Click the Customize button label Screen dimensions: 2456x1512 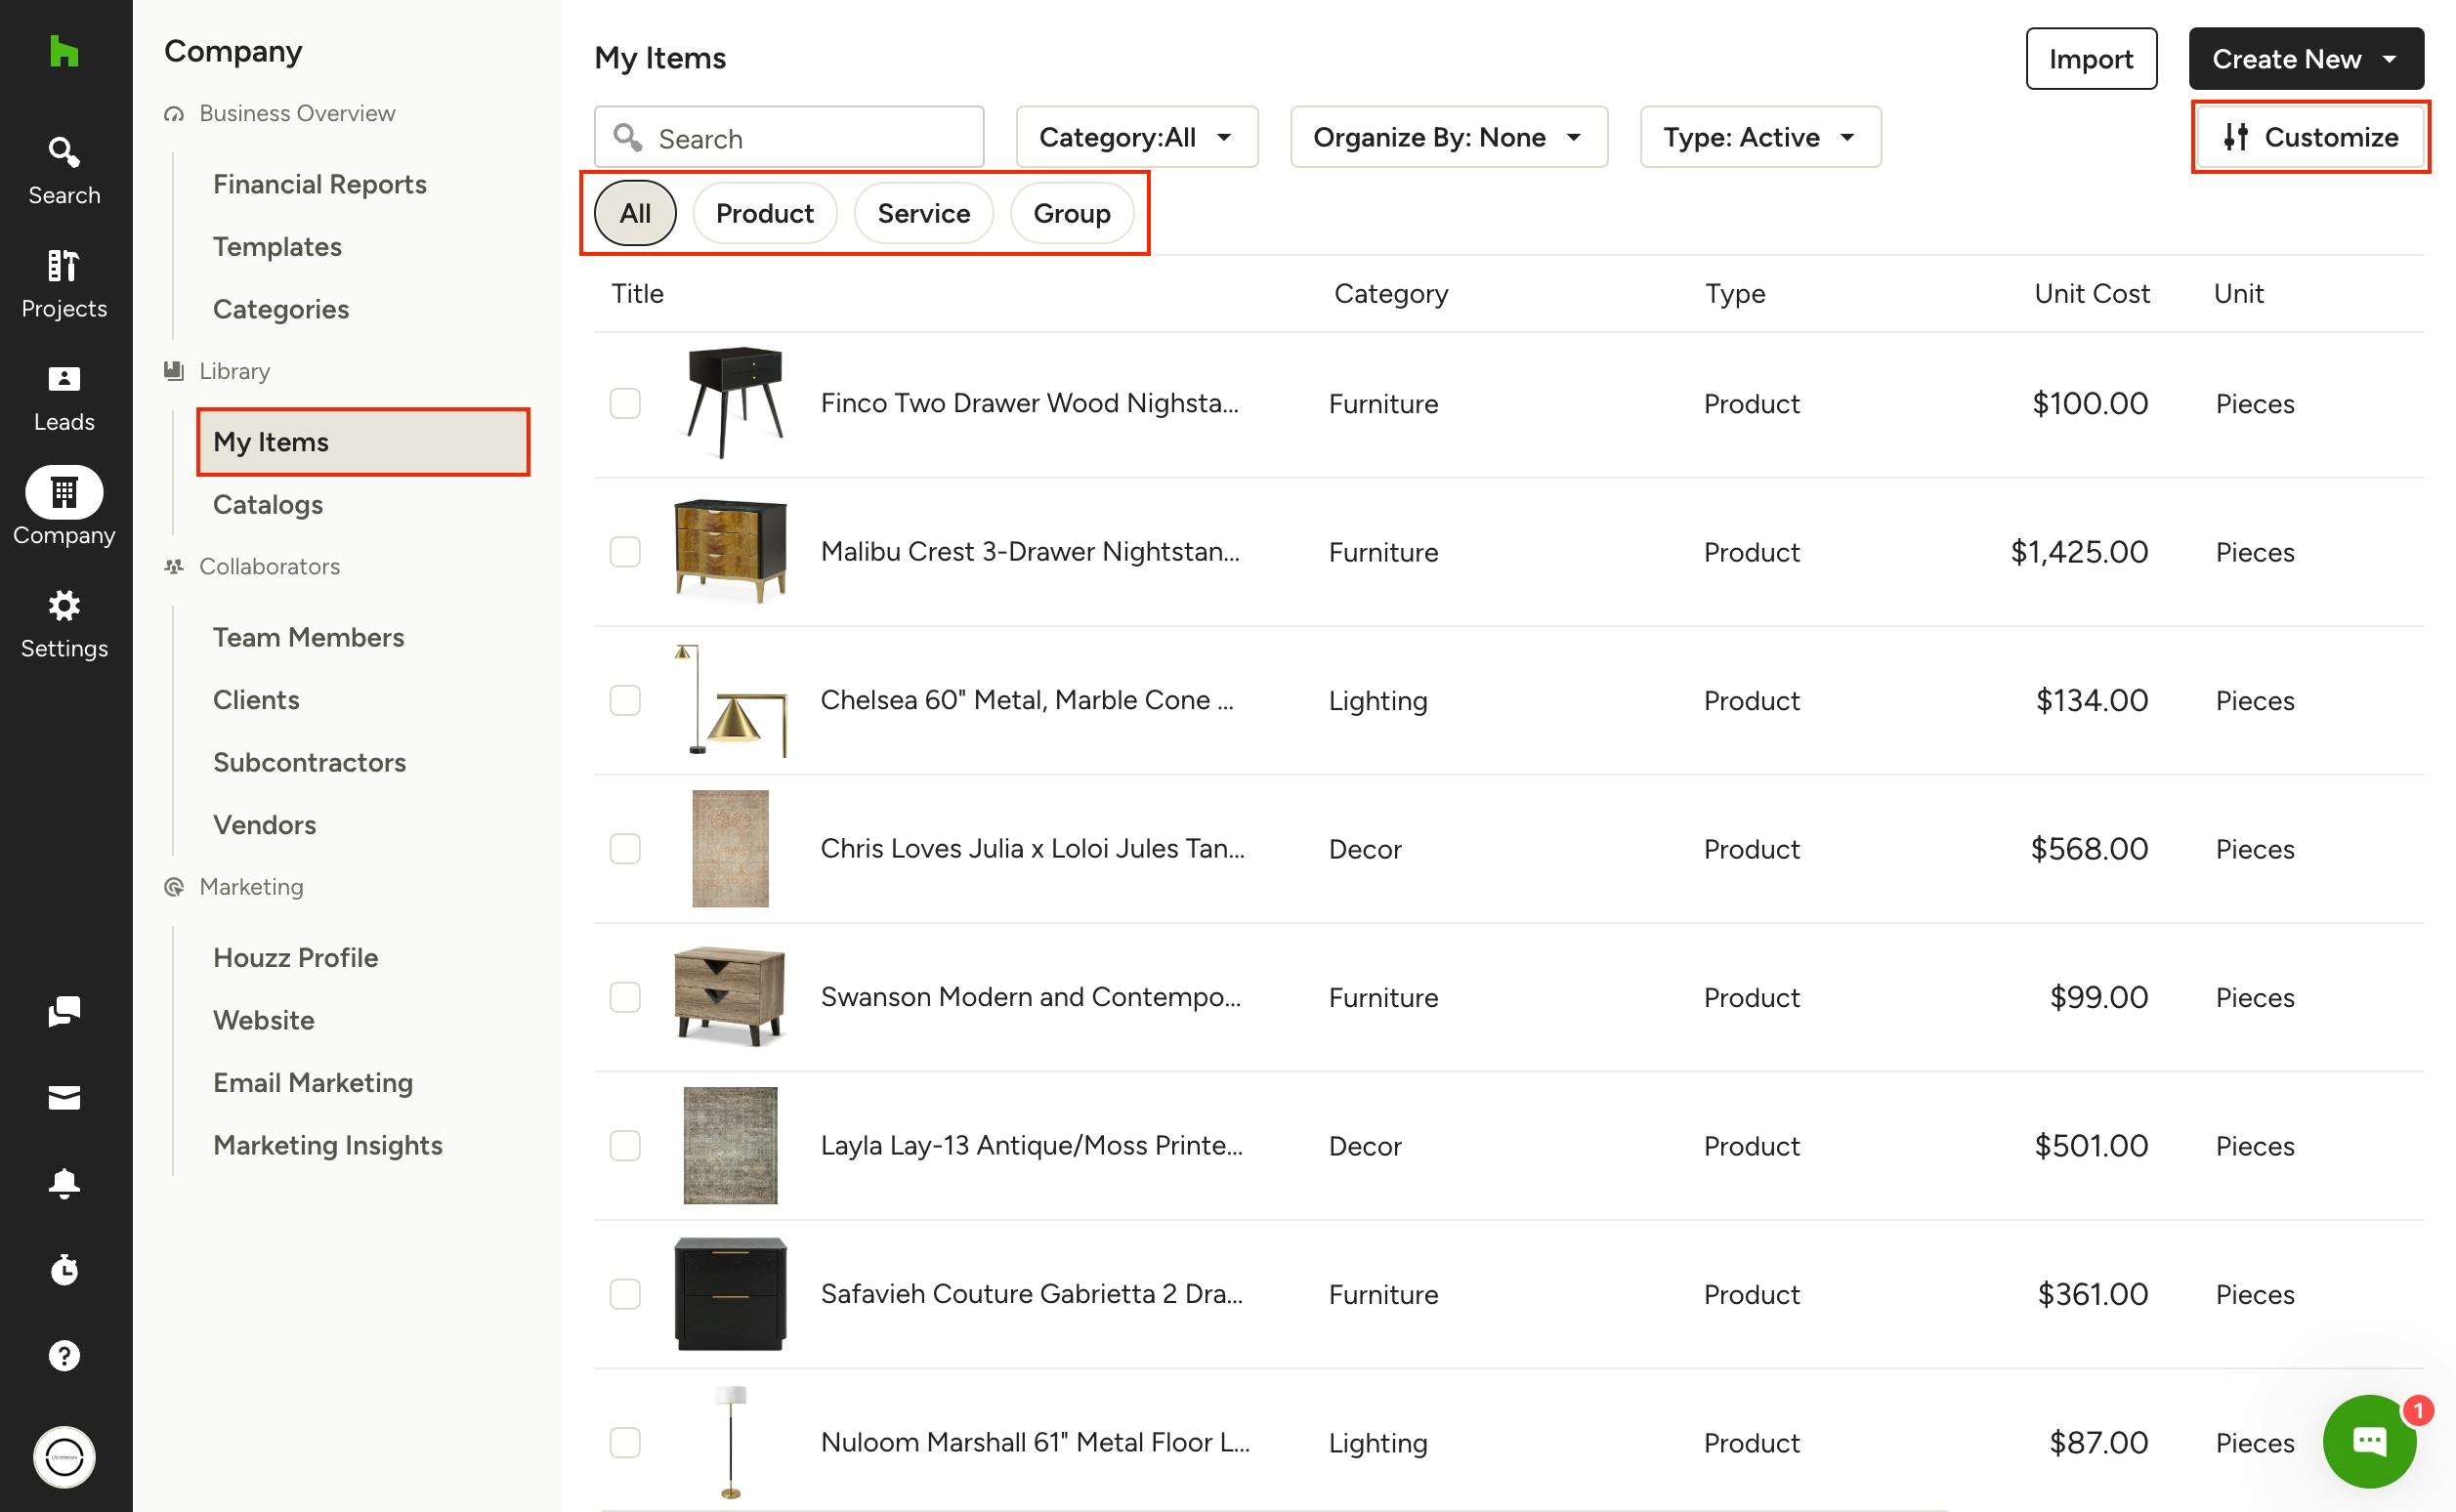click(x=2331, y=137)
